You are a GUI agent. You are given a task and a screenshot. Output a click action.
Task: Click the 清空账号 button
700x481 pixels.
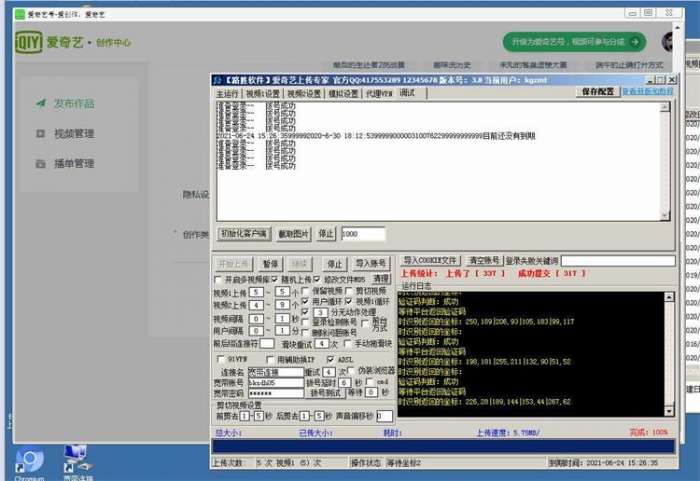pos(484,260)
